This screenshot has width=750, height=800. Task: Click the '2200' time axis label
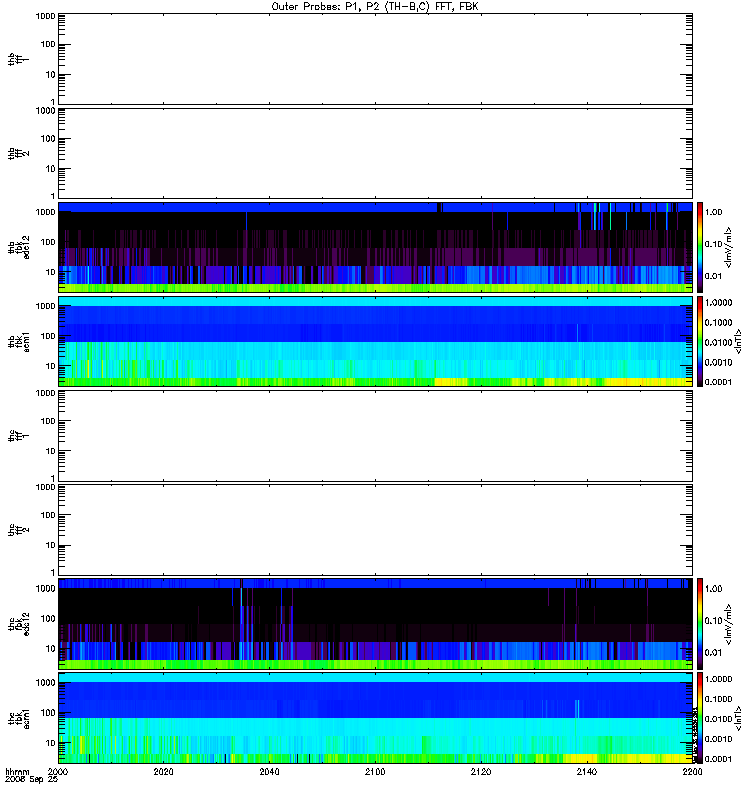(x=692, y=772)
